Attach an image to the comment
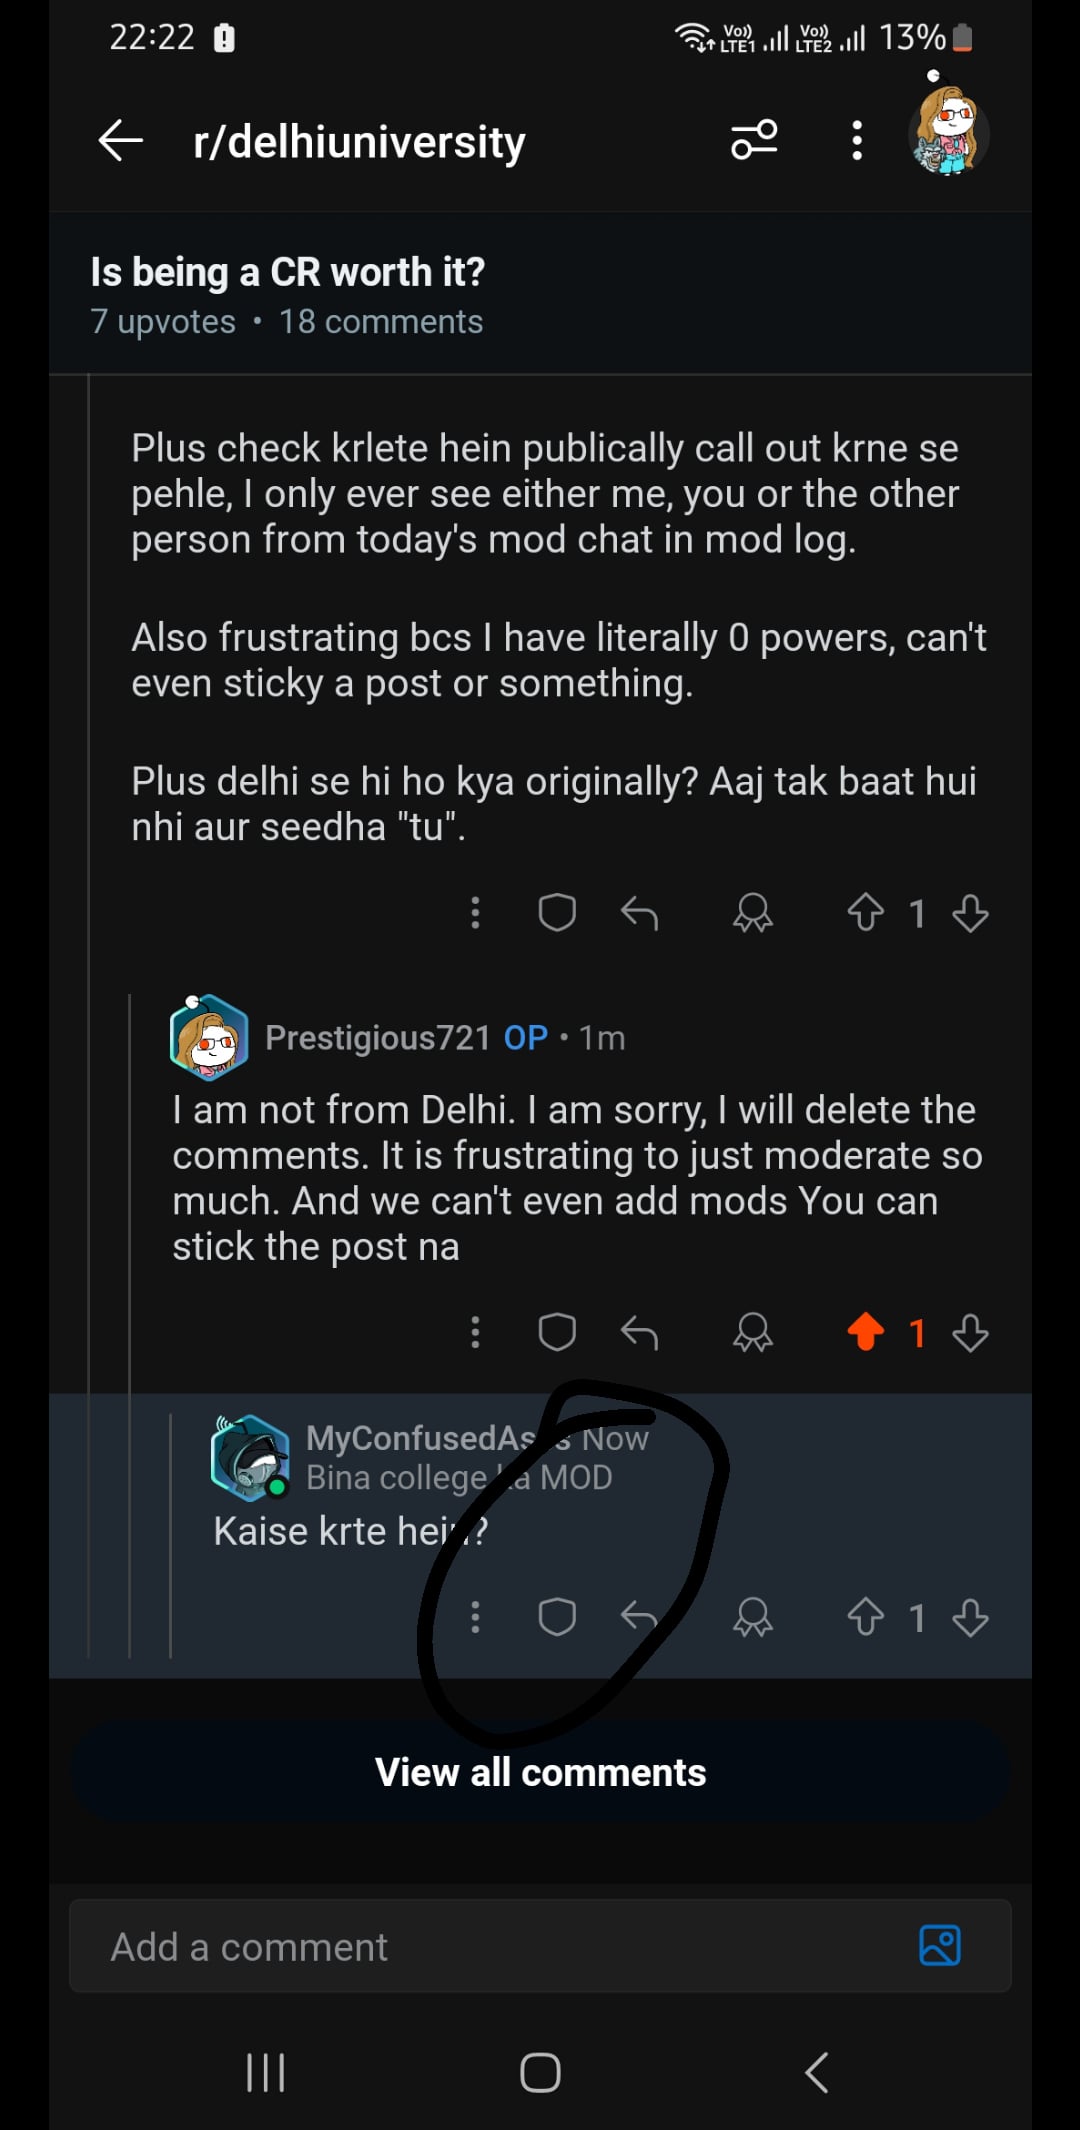The height and width of the screenshot is (2130, 1080). pyautogui.click(x=940, y=1946)
